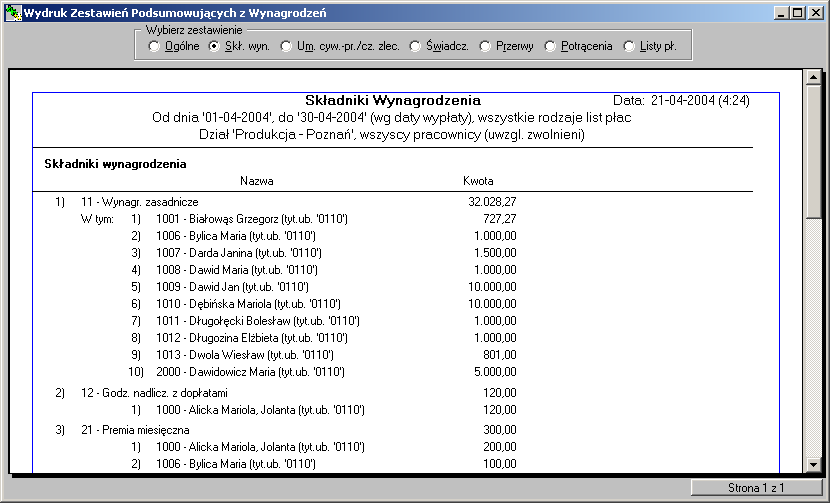This screenshot has height=503, width=830.
Task: Click the scrollbar down arrow
Action: [x=814, y=464]
